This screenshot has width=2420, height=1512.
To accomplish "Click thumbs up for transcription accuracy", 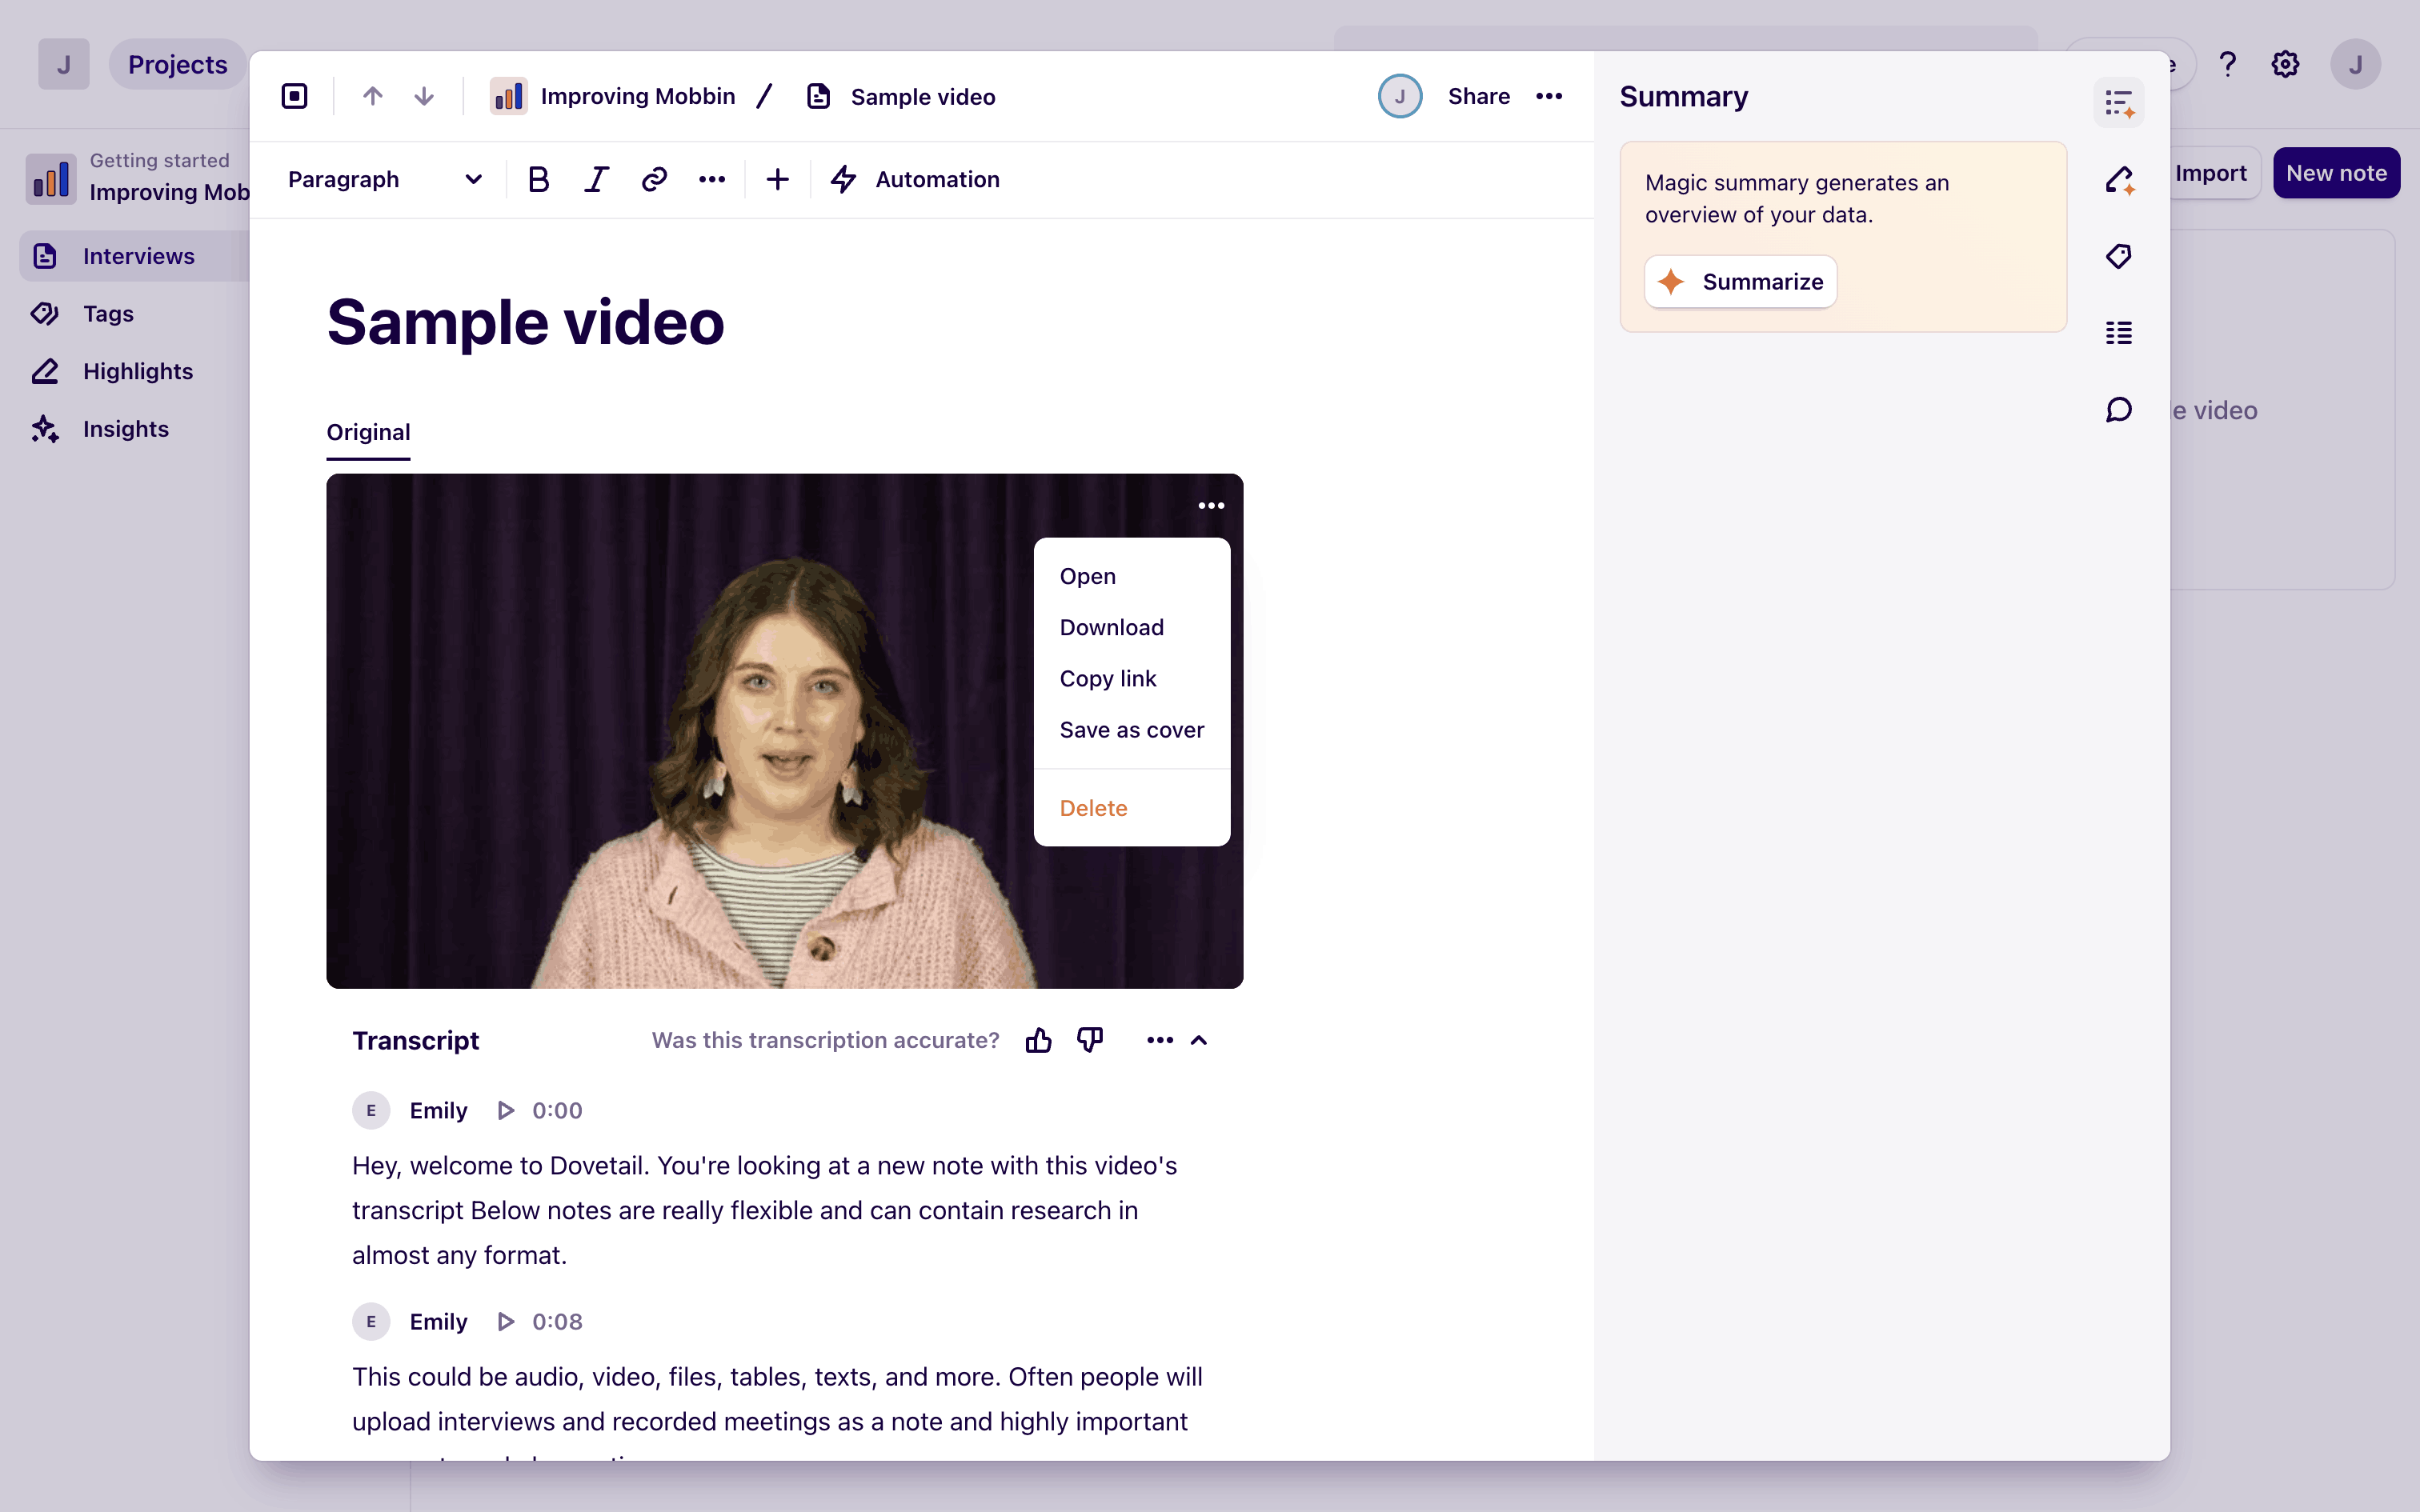I will 1038,1040.
